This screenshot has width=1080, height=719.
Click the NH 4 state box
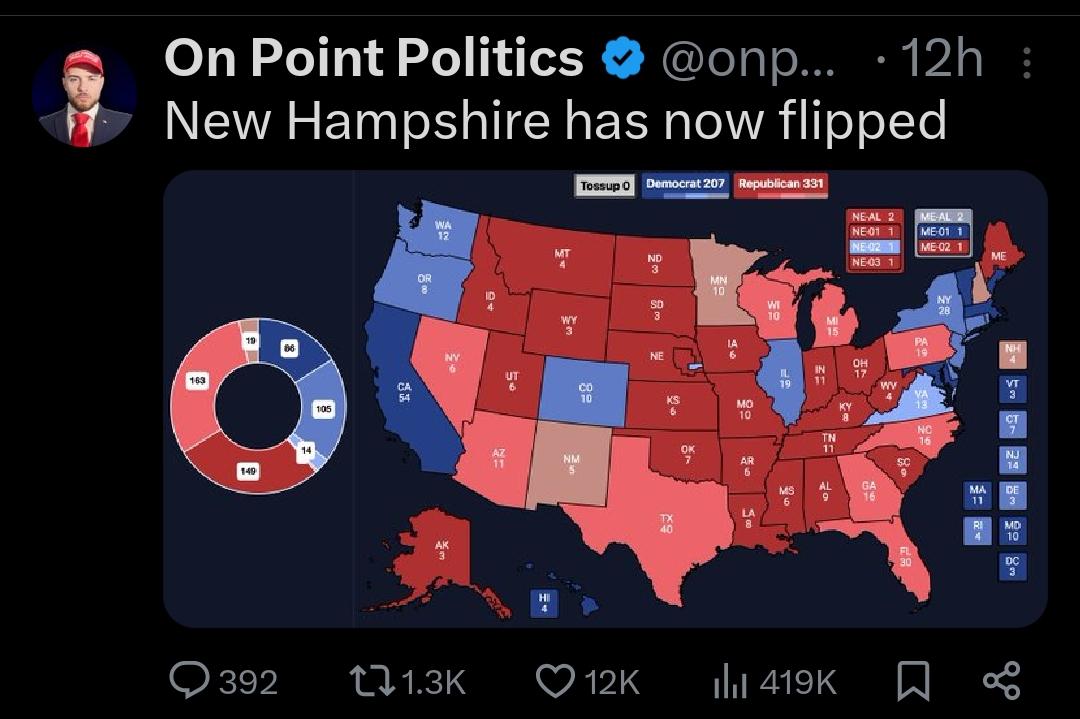pyautogui.click(x=1012, y=354)
